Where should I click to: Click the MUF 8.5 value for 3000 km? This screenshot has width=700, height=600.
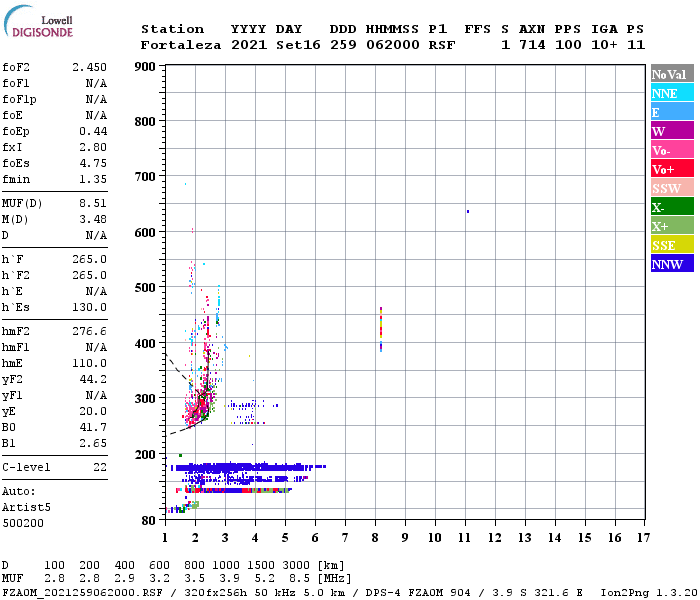pos(299,579)
